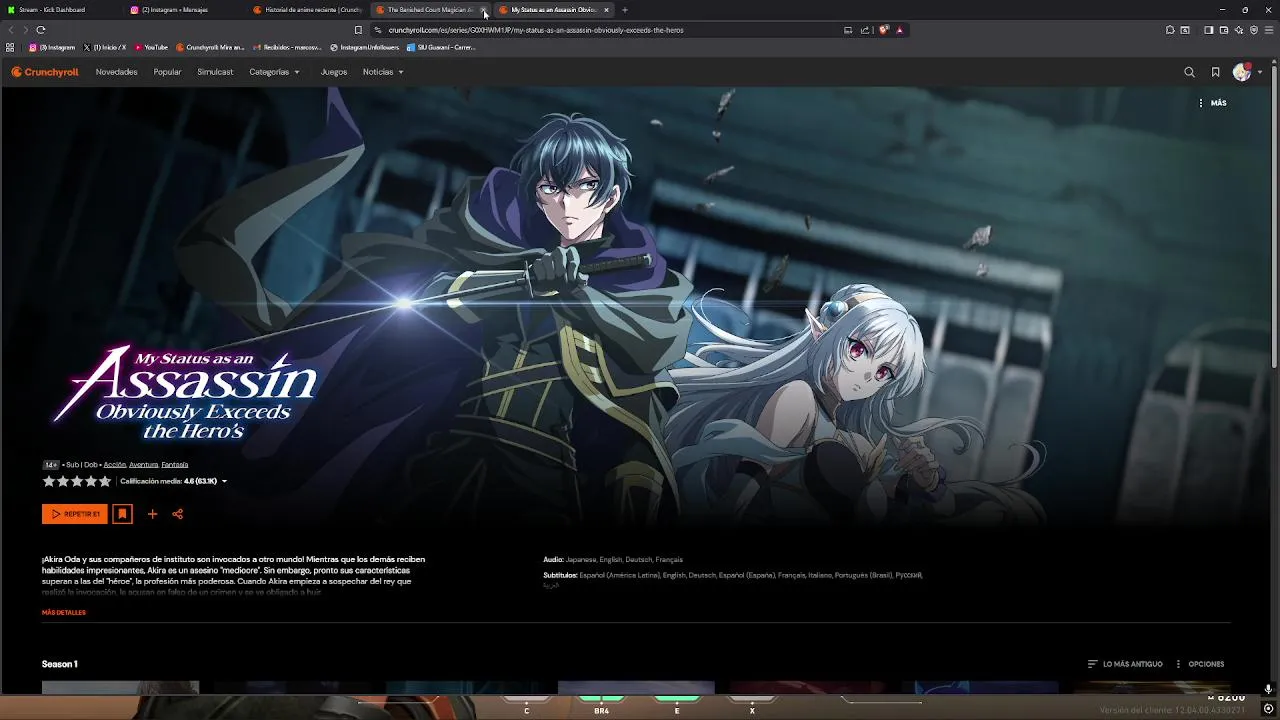Click the share page icon in address bar
The image size is (1280, 720).
pos(864,30)
